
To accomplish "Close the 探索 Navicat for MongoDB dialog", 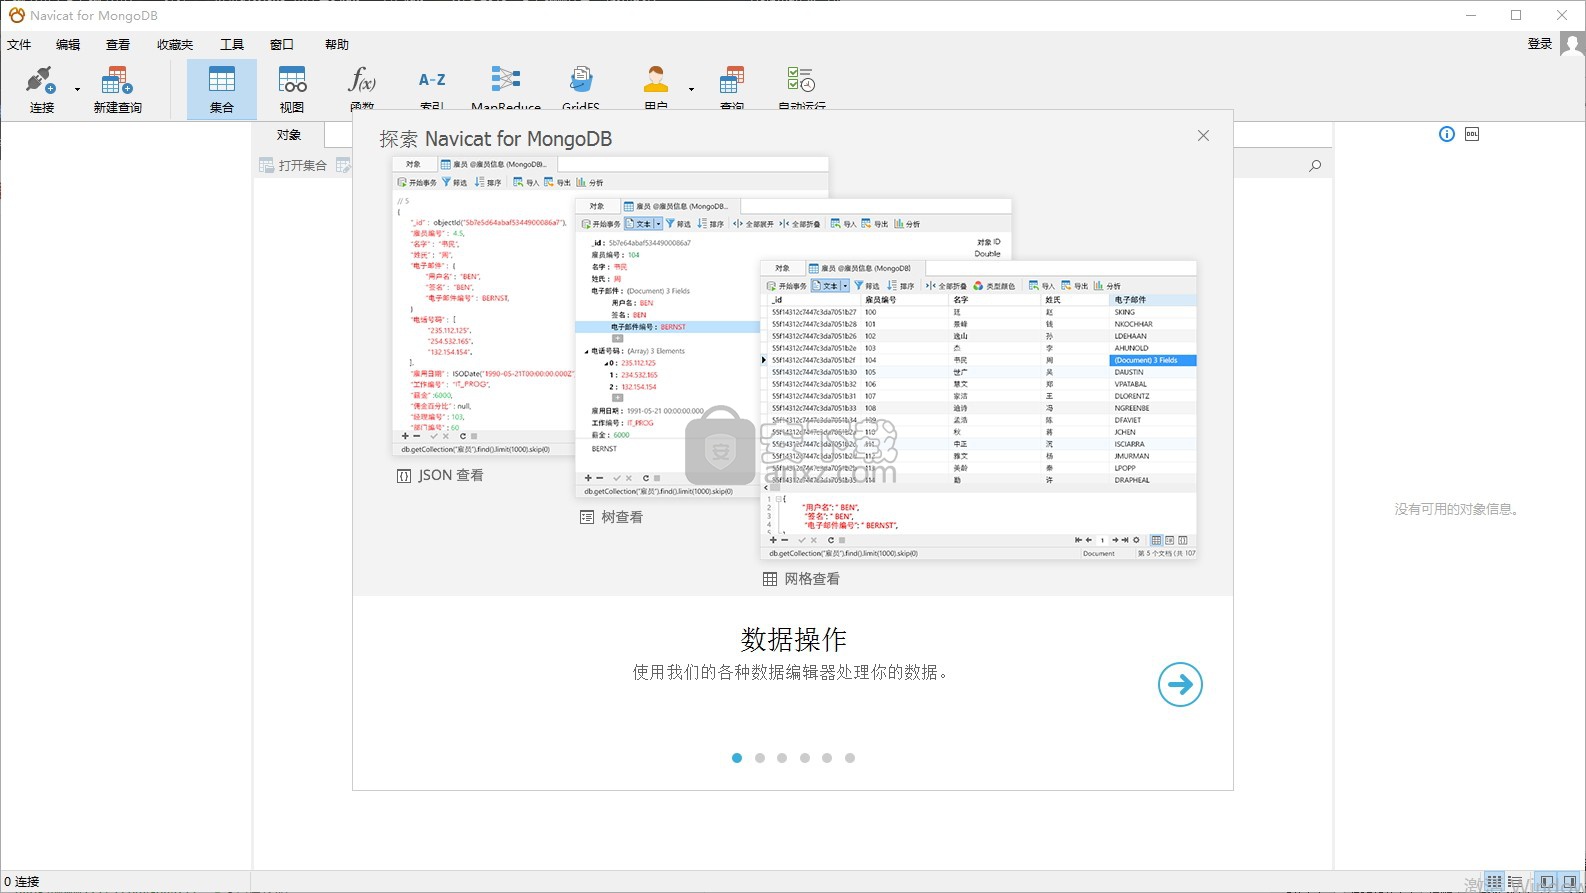I will point(1203,136).
